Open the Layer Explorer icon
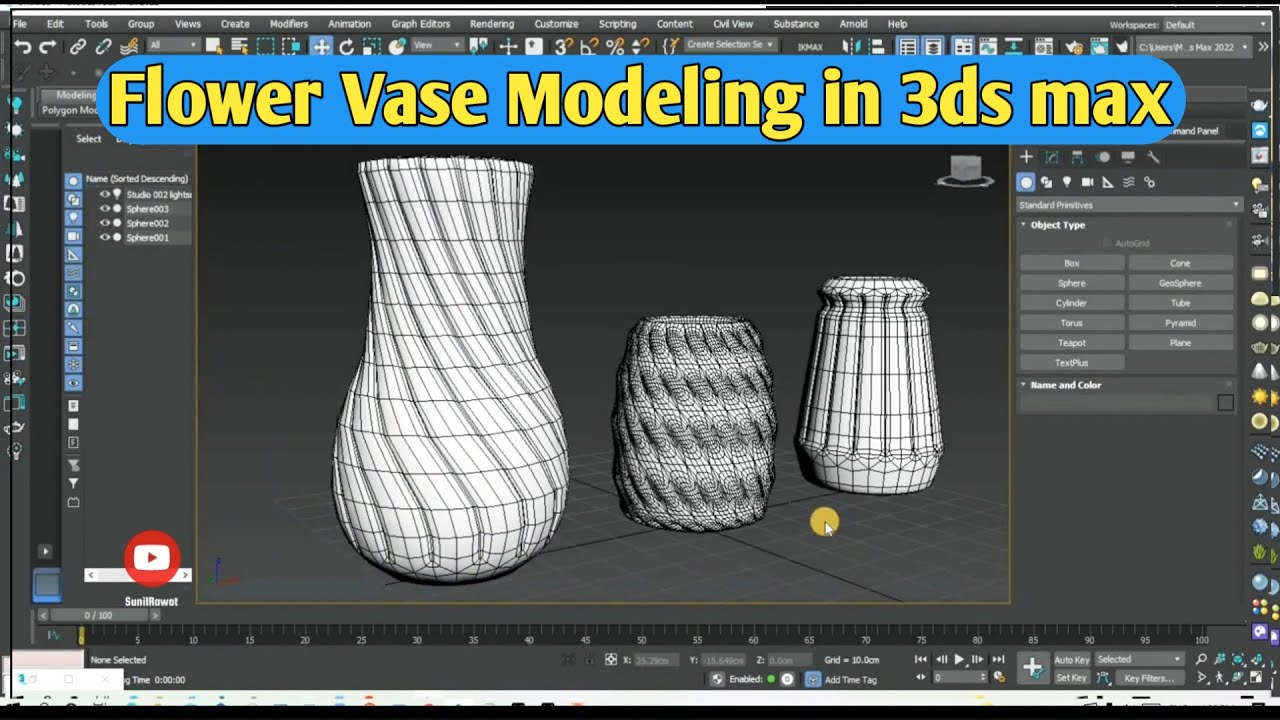This screenshot has height=720, width=1280. pyautogui.click(x=933, y=46)
